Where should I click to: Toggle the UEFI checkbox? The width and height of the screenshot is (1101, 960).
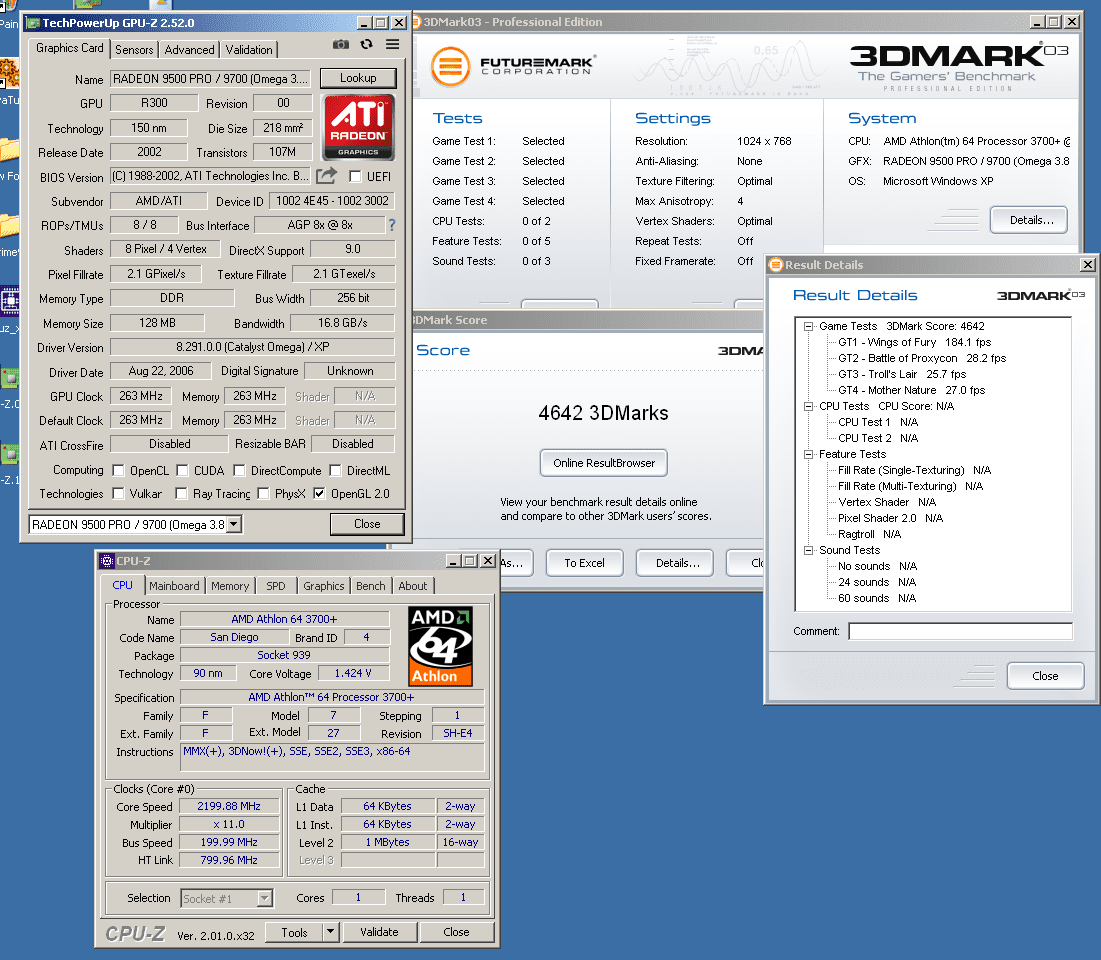pos(355,176)
